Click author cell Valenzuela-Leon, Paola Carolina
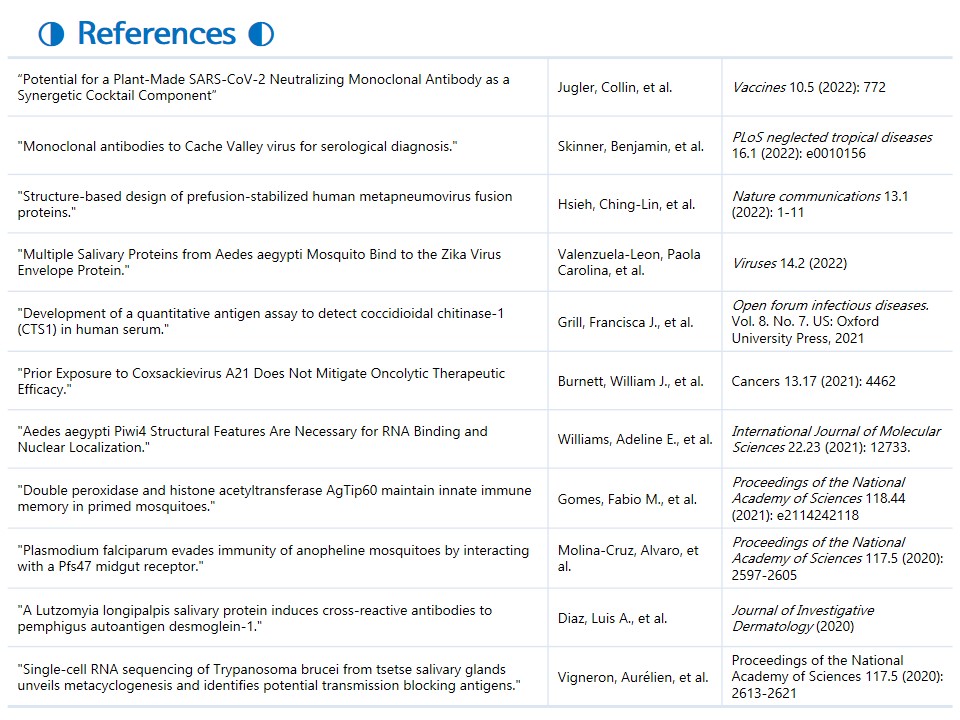Image resolution: width=960 pixels, height=720 pixels. coord(628,263)
